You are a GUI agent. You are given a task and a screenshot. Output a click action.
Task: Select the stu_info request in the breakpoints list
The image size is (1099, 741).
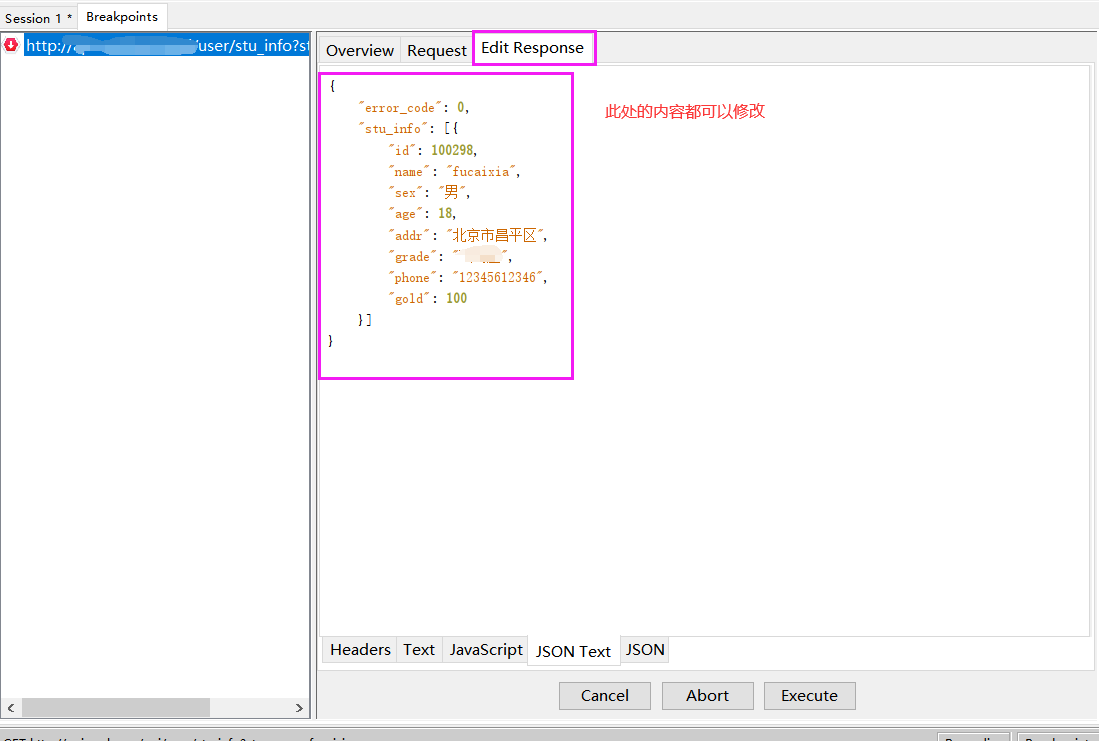(167, 46)
